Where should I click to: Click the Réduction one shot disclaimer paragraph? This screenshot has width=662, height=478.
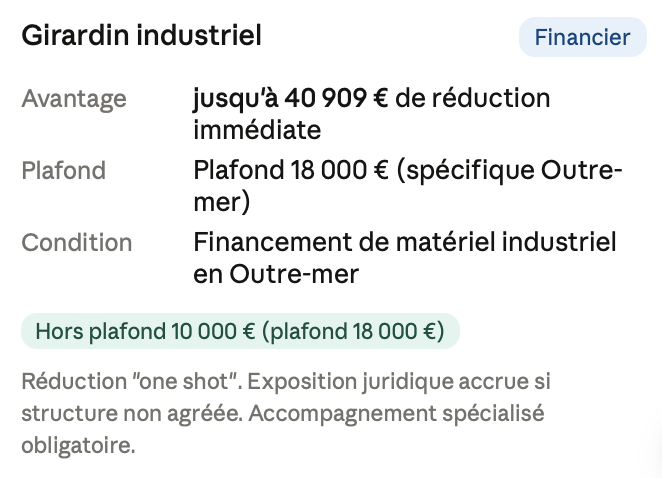coord(286,413)
